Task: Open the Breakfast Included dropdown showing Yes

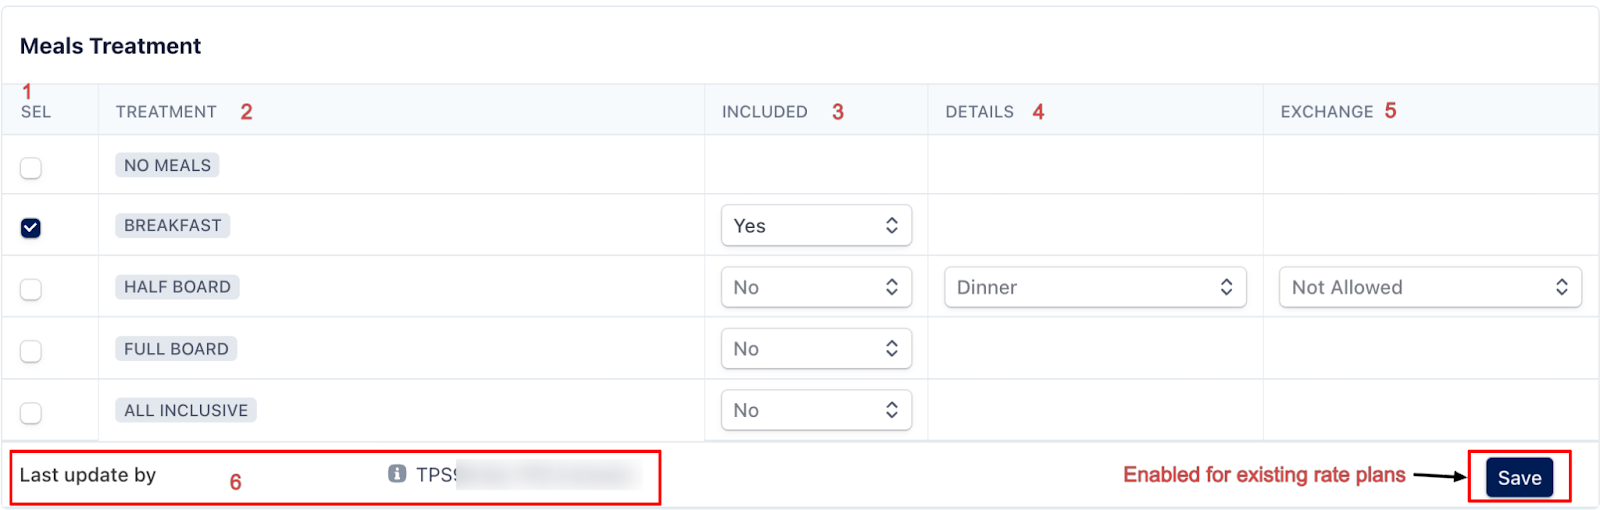Action: click(x=816, y=226)
